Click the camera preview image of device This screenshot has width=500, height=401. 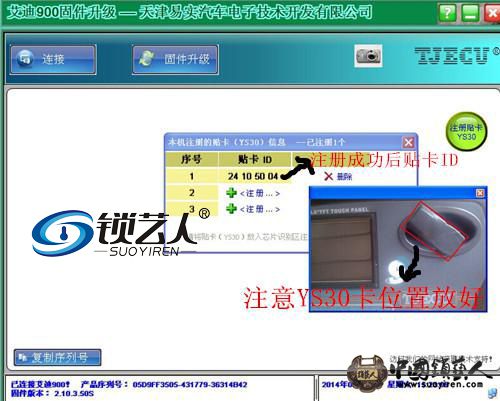pos(398,255)
